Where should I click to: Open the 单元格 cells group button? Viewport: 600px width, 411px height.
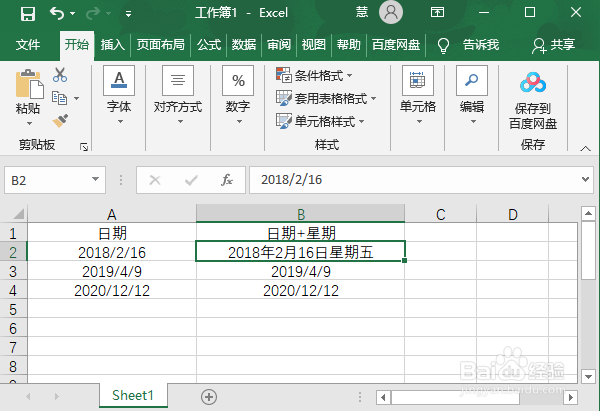click(x=418, y=95)
